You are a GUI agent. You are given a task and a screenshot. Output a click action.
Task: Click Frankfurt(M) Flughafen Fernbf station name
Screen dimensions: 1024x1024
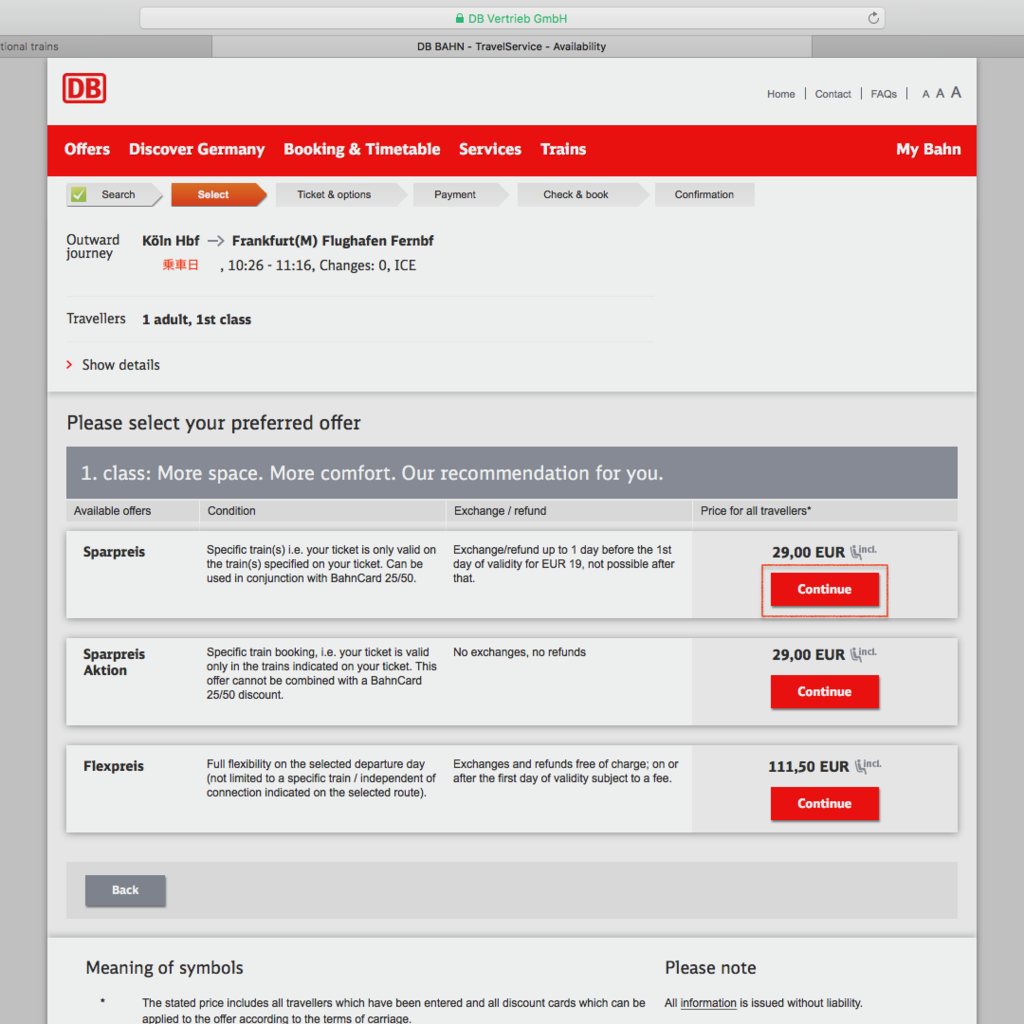coord(332,241)
